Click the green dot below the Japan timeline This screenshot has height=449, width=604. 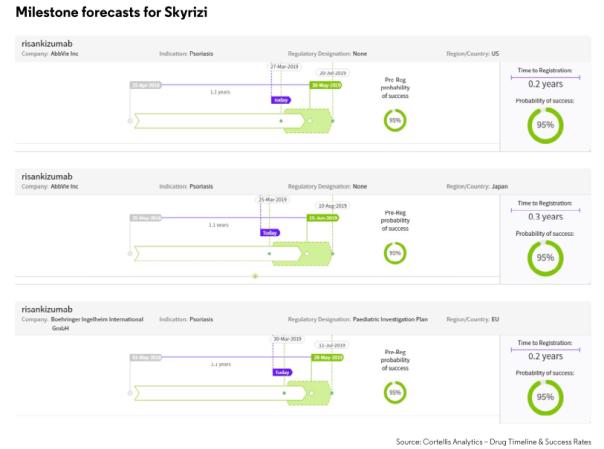click(x=255, y=276)
